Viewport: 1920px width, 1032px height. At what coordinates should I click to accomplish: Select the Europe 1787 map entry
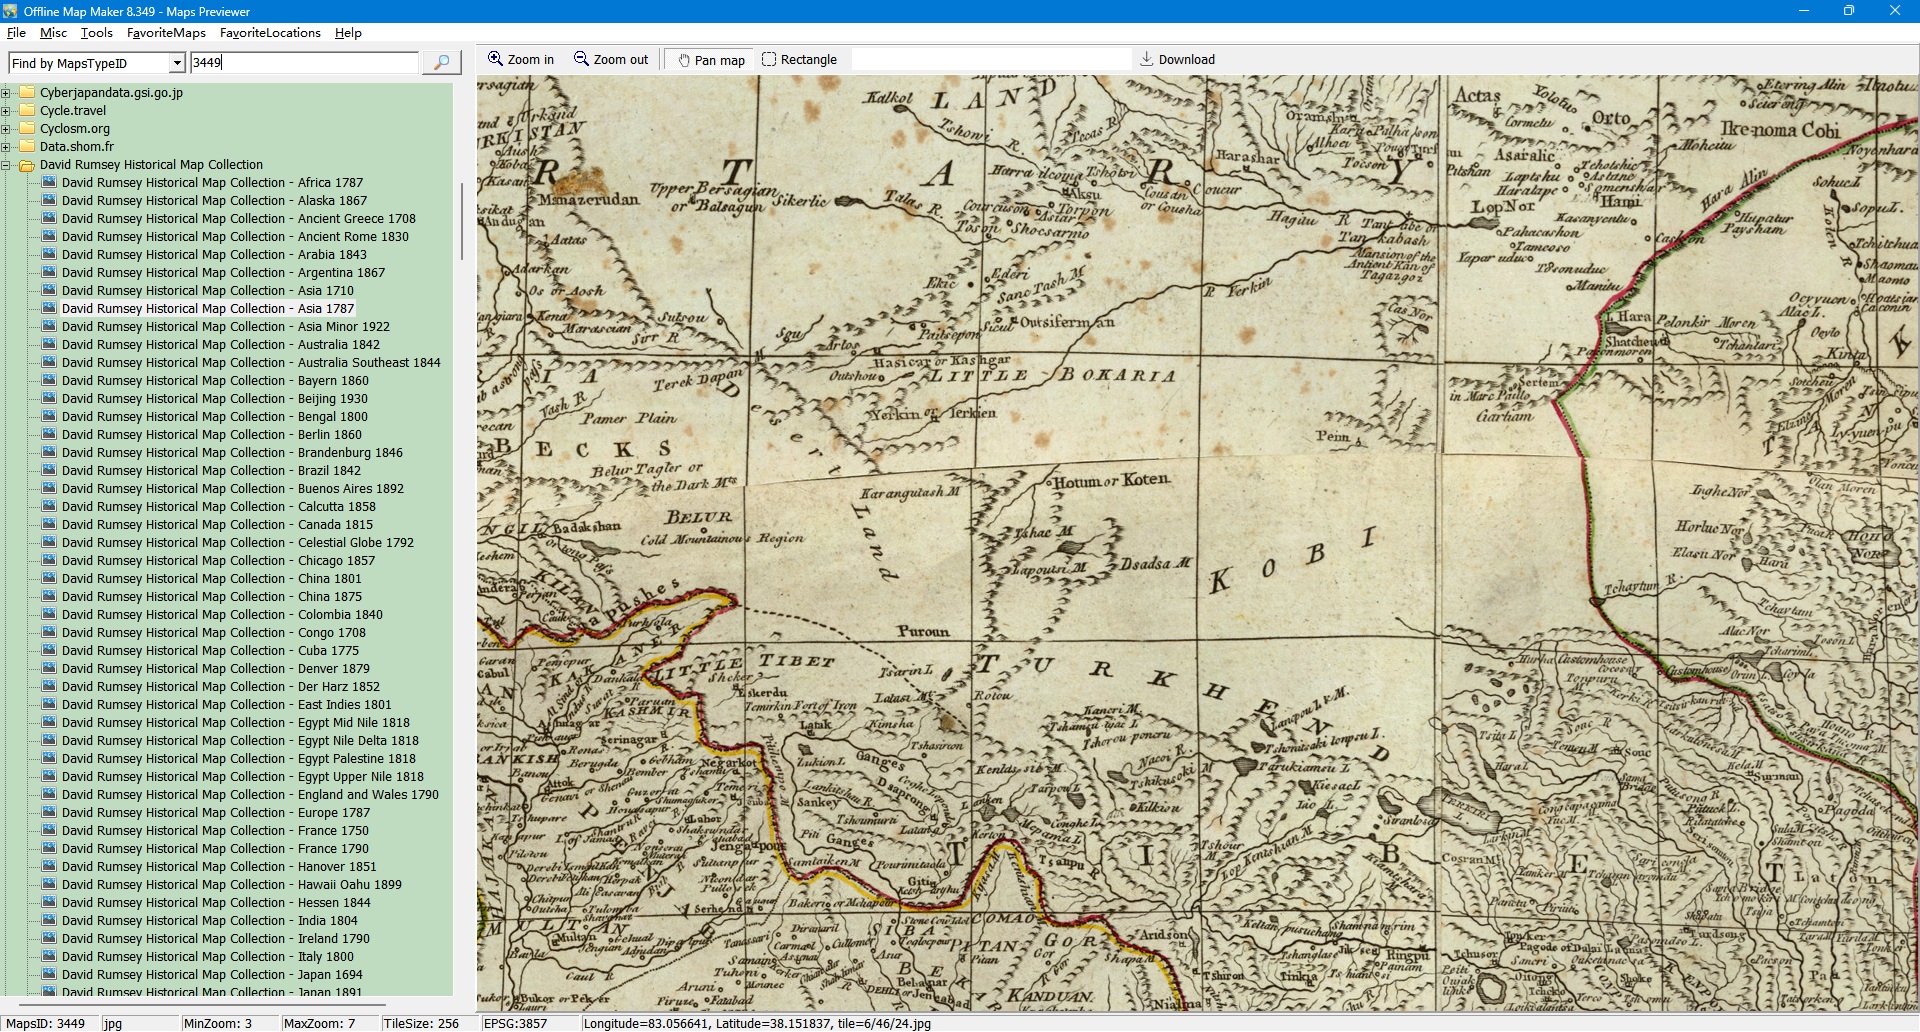click(215, 813)
